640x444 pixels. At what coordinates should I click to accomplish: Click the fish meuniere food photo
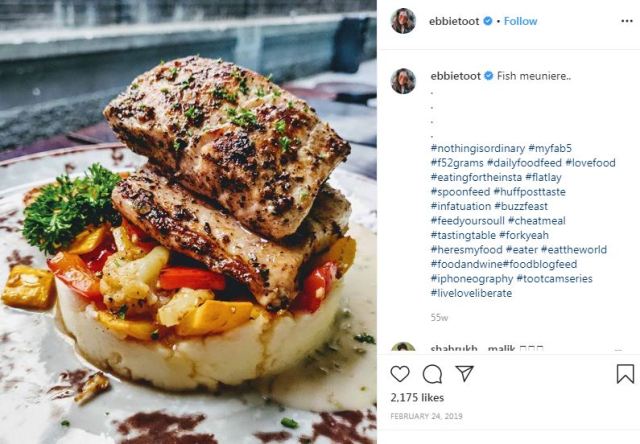(x=188, y=222)
